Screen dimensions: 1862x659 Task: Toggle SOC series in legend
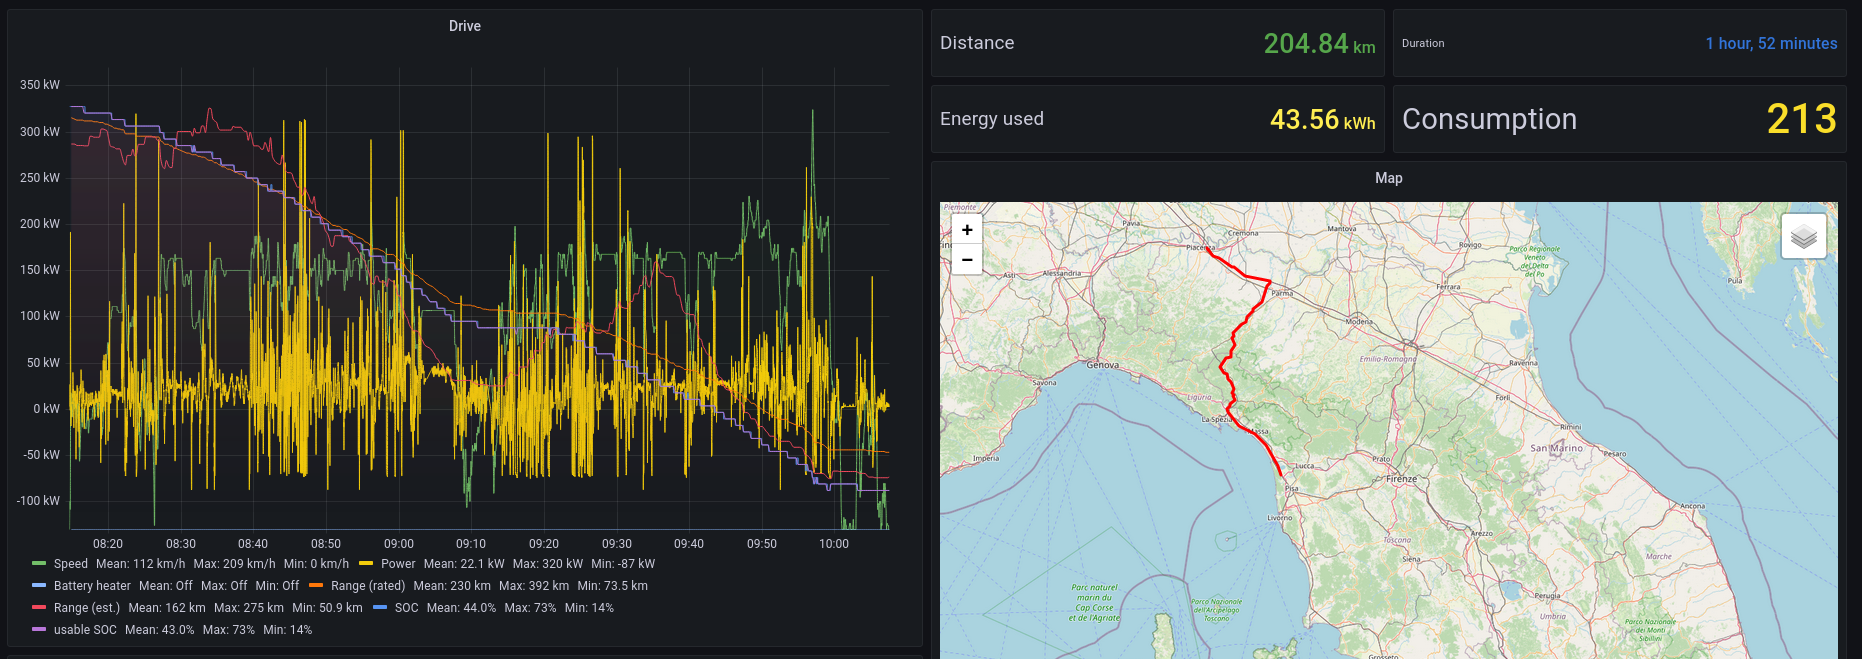pos(407,608)
